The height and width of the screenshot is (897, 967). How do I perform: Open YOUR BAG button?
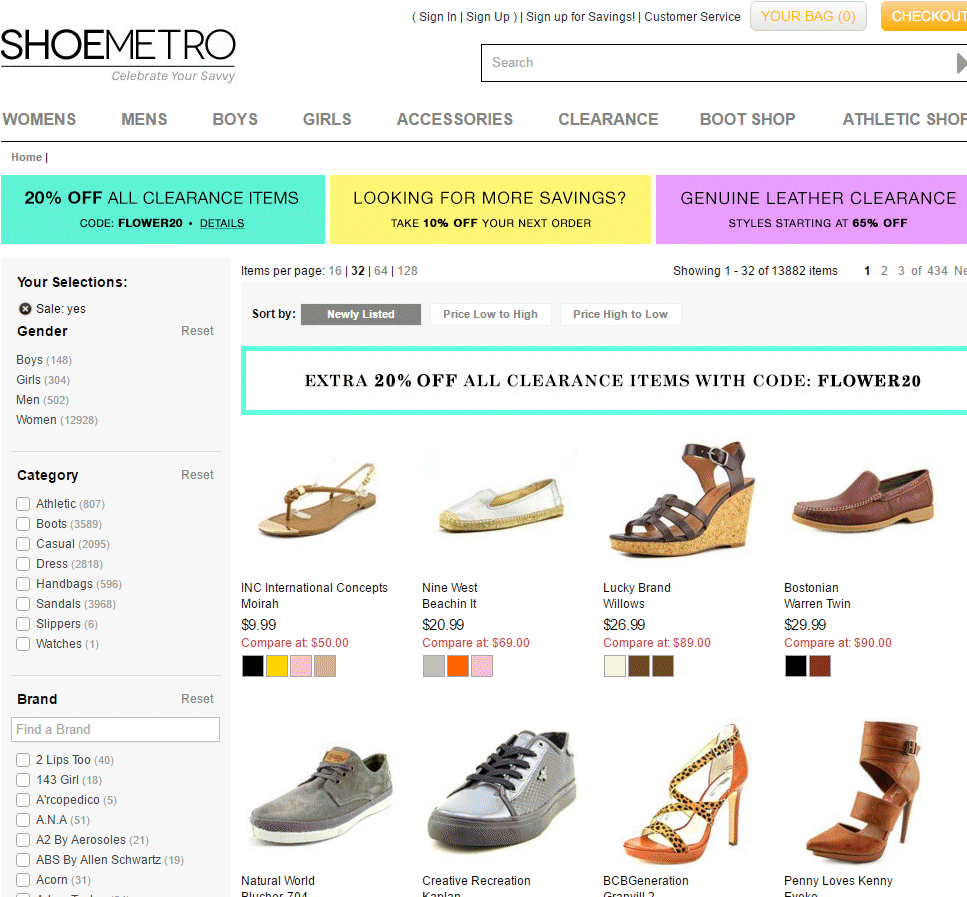pos(808,17)
